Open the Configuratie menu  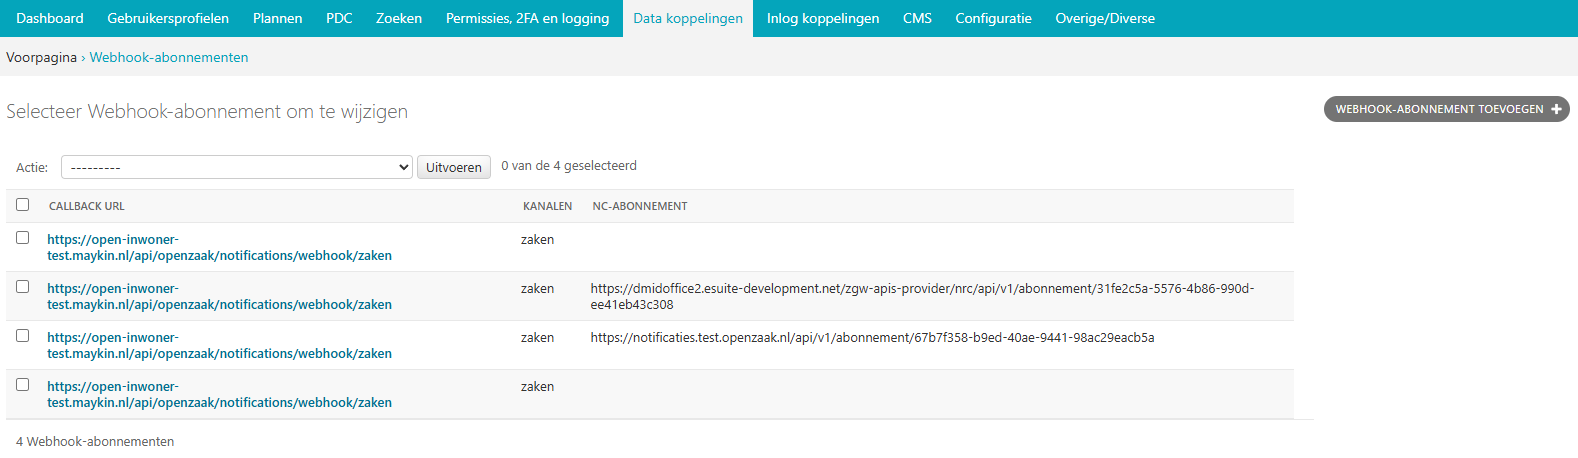993,18
